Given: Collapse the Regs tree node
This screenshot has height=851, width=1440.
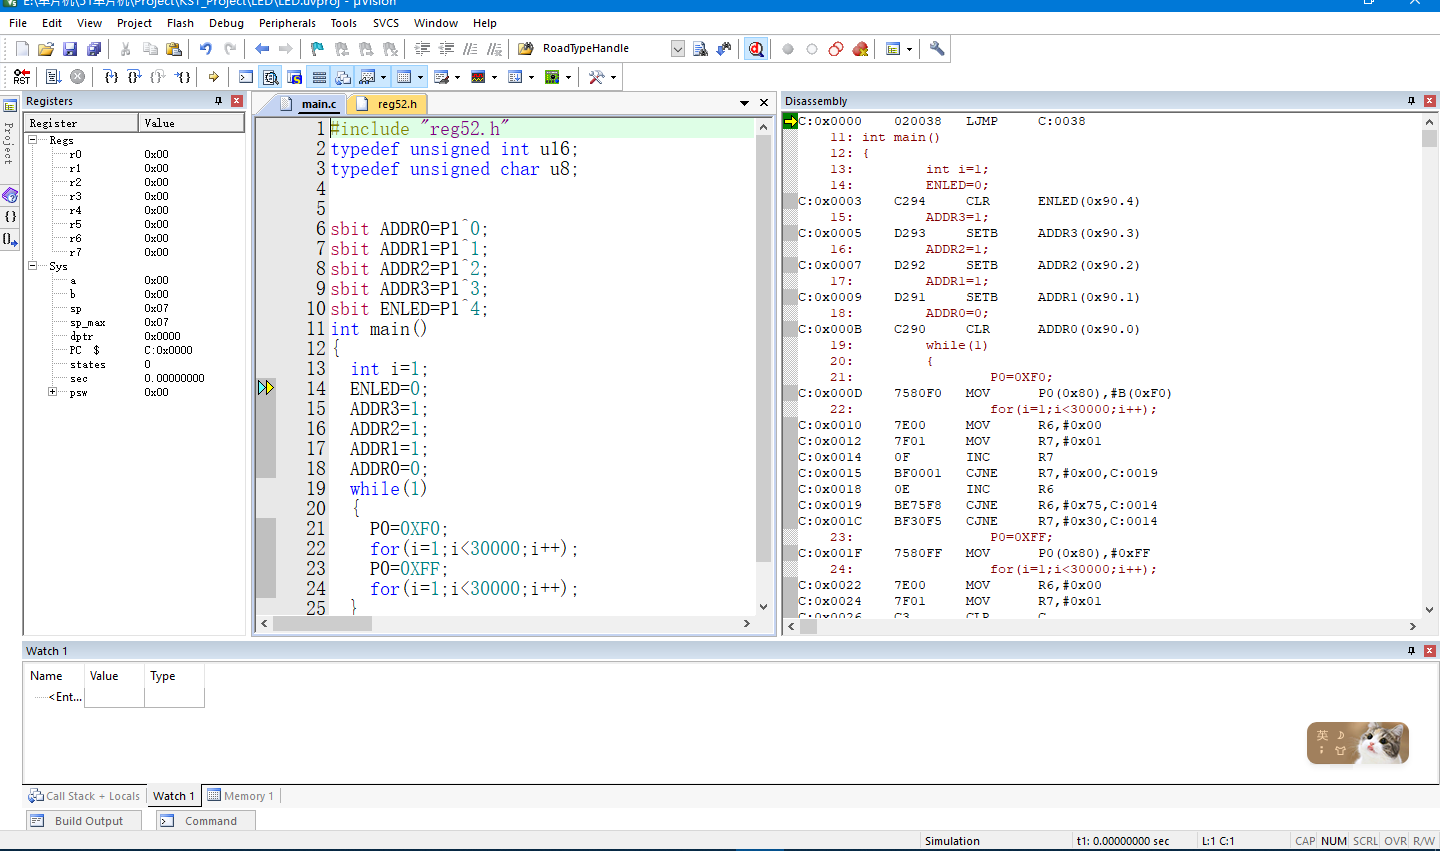Looking at the screenshot, I should click(x=33, y=140).
